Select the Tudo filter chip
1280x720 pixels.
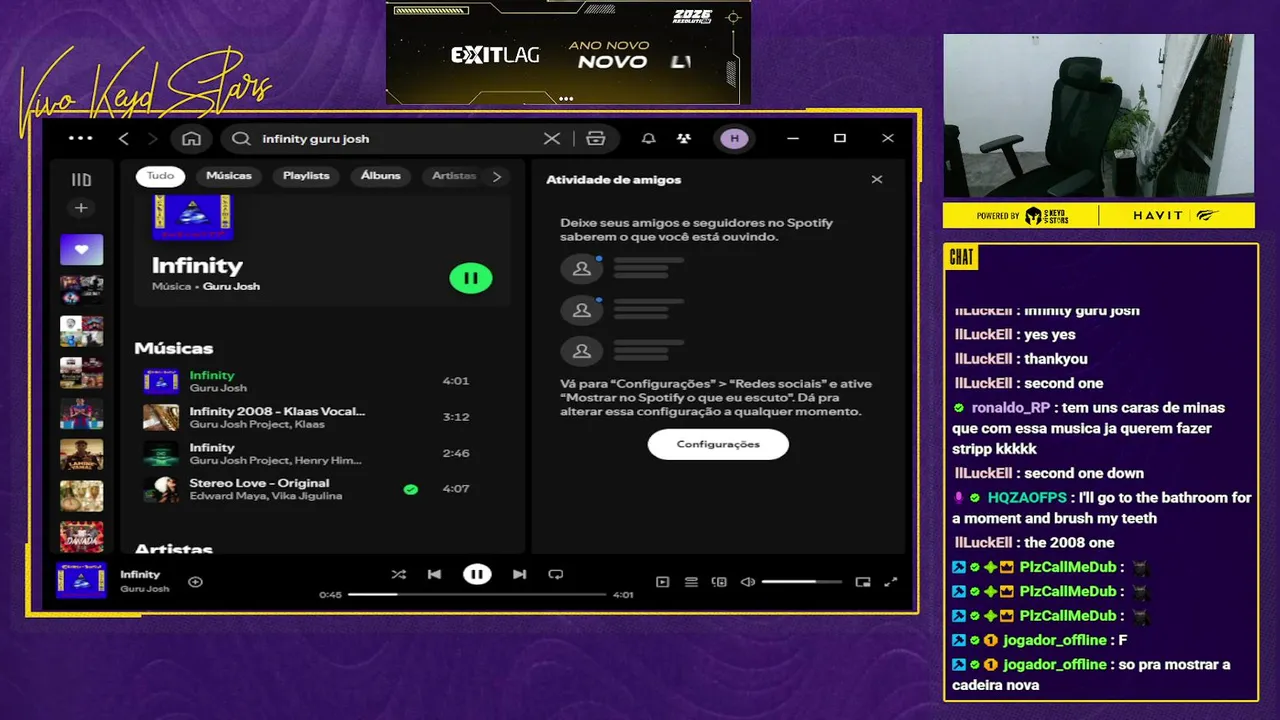pyautogui.click(x=160, y=176)
